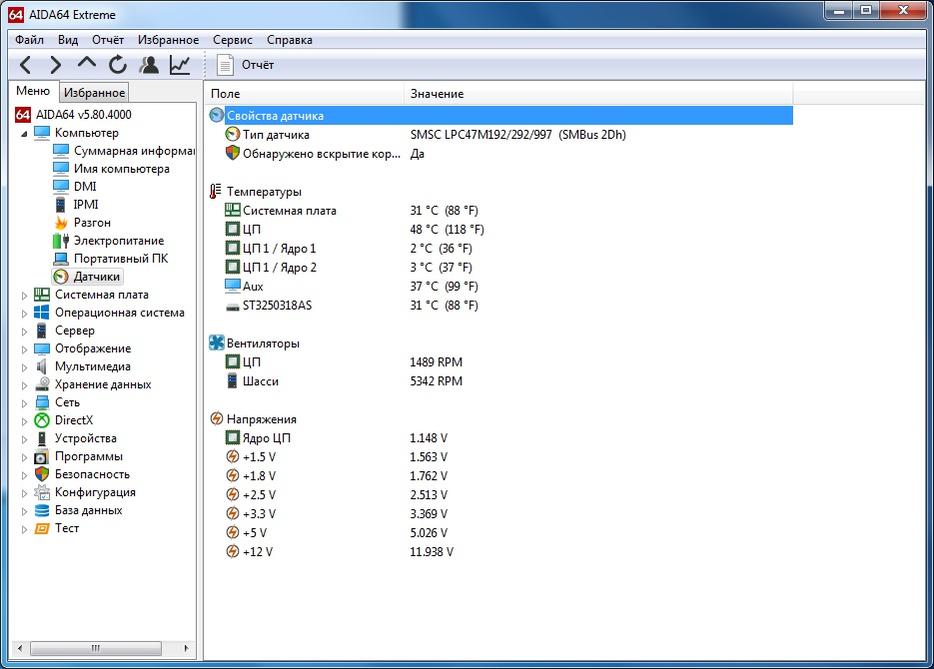This screenshot has width=934, height=669.
Task: Select the Тип датчика row
Action: coord(500,135)
